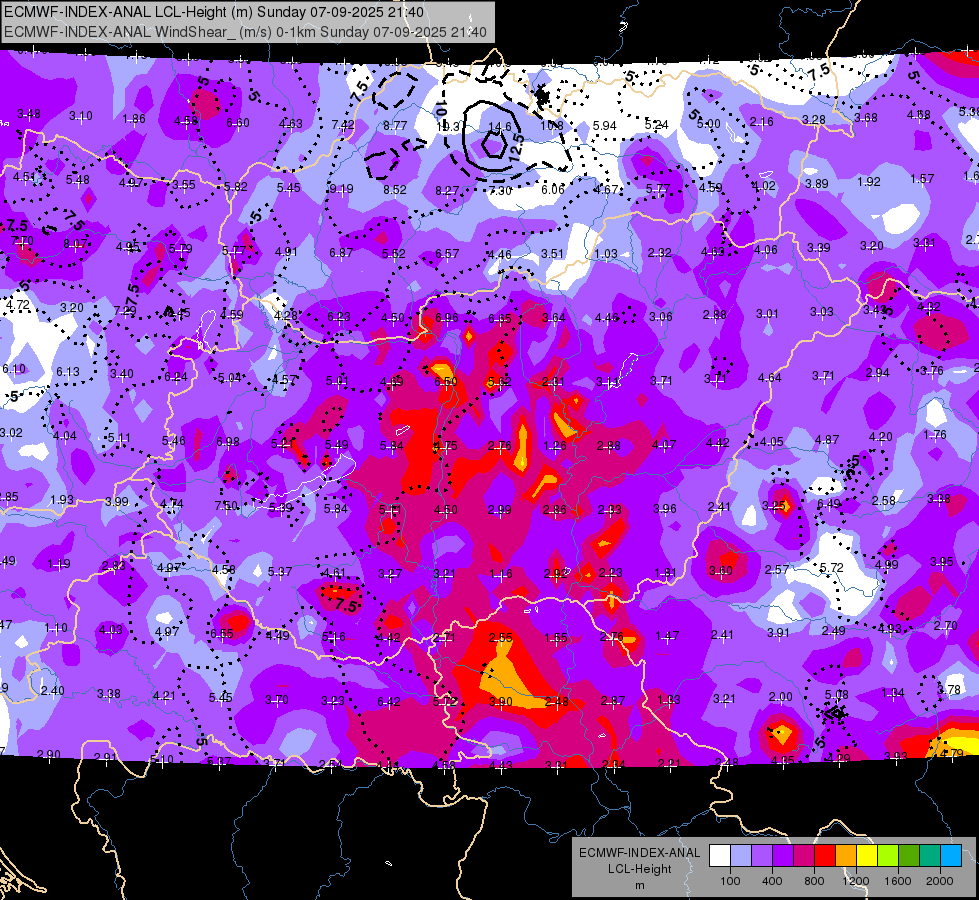Click the legend label ECMWF-INDEX-ANAL
Screen dimensions: 979x900
click(639, 853)
